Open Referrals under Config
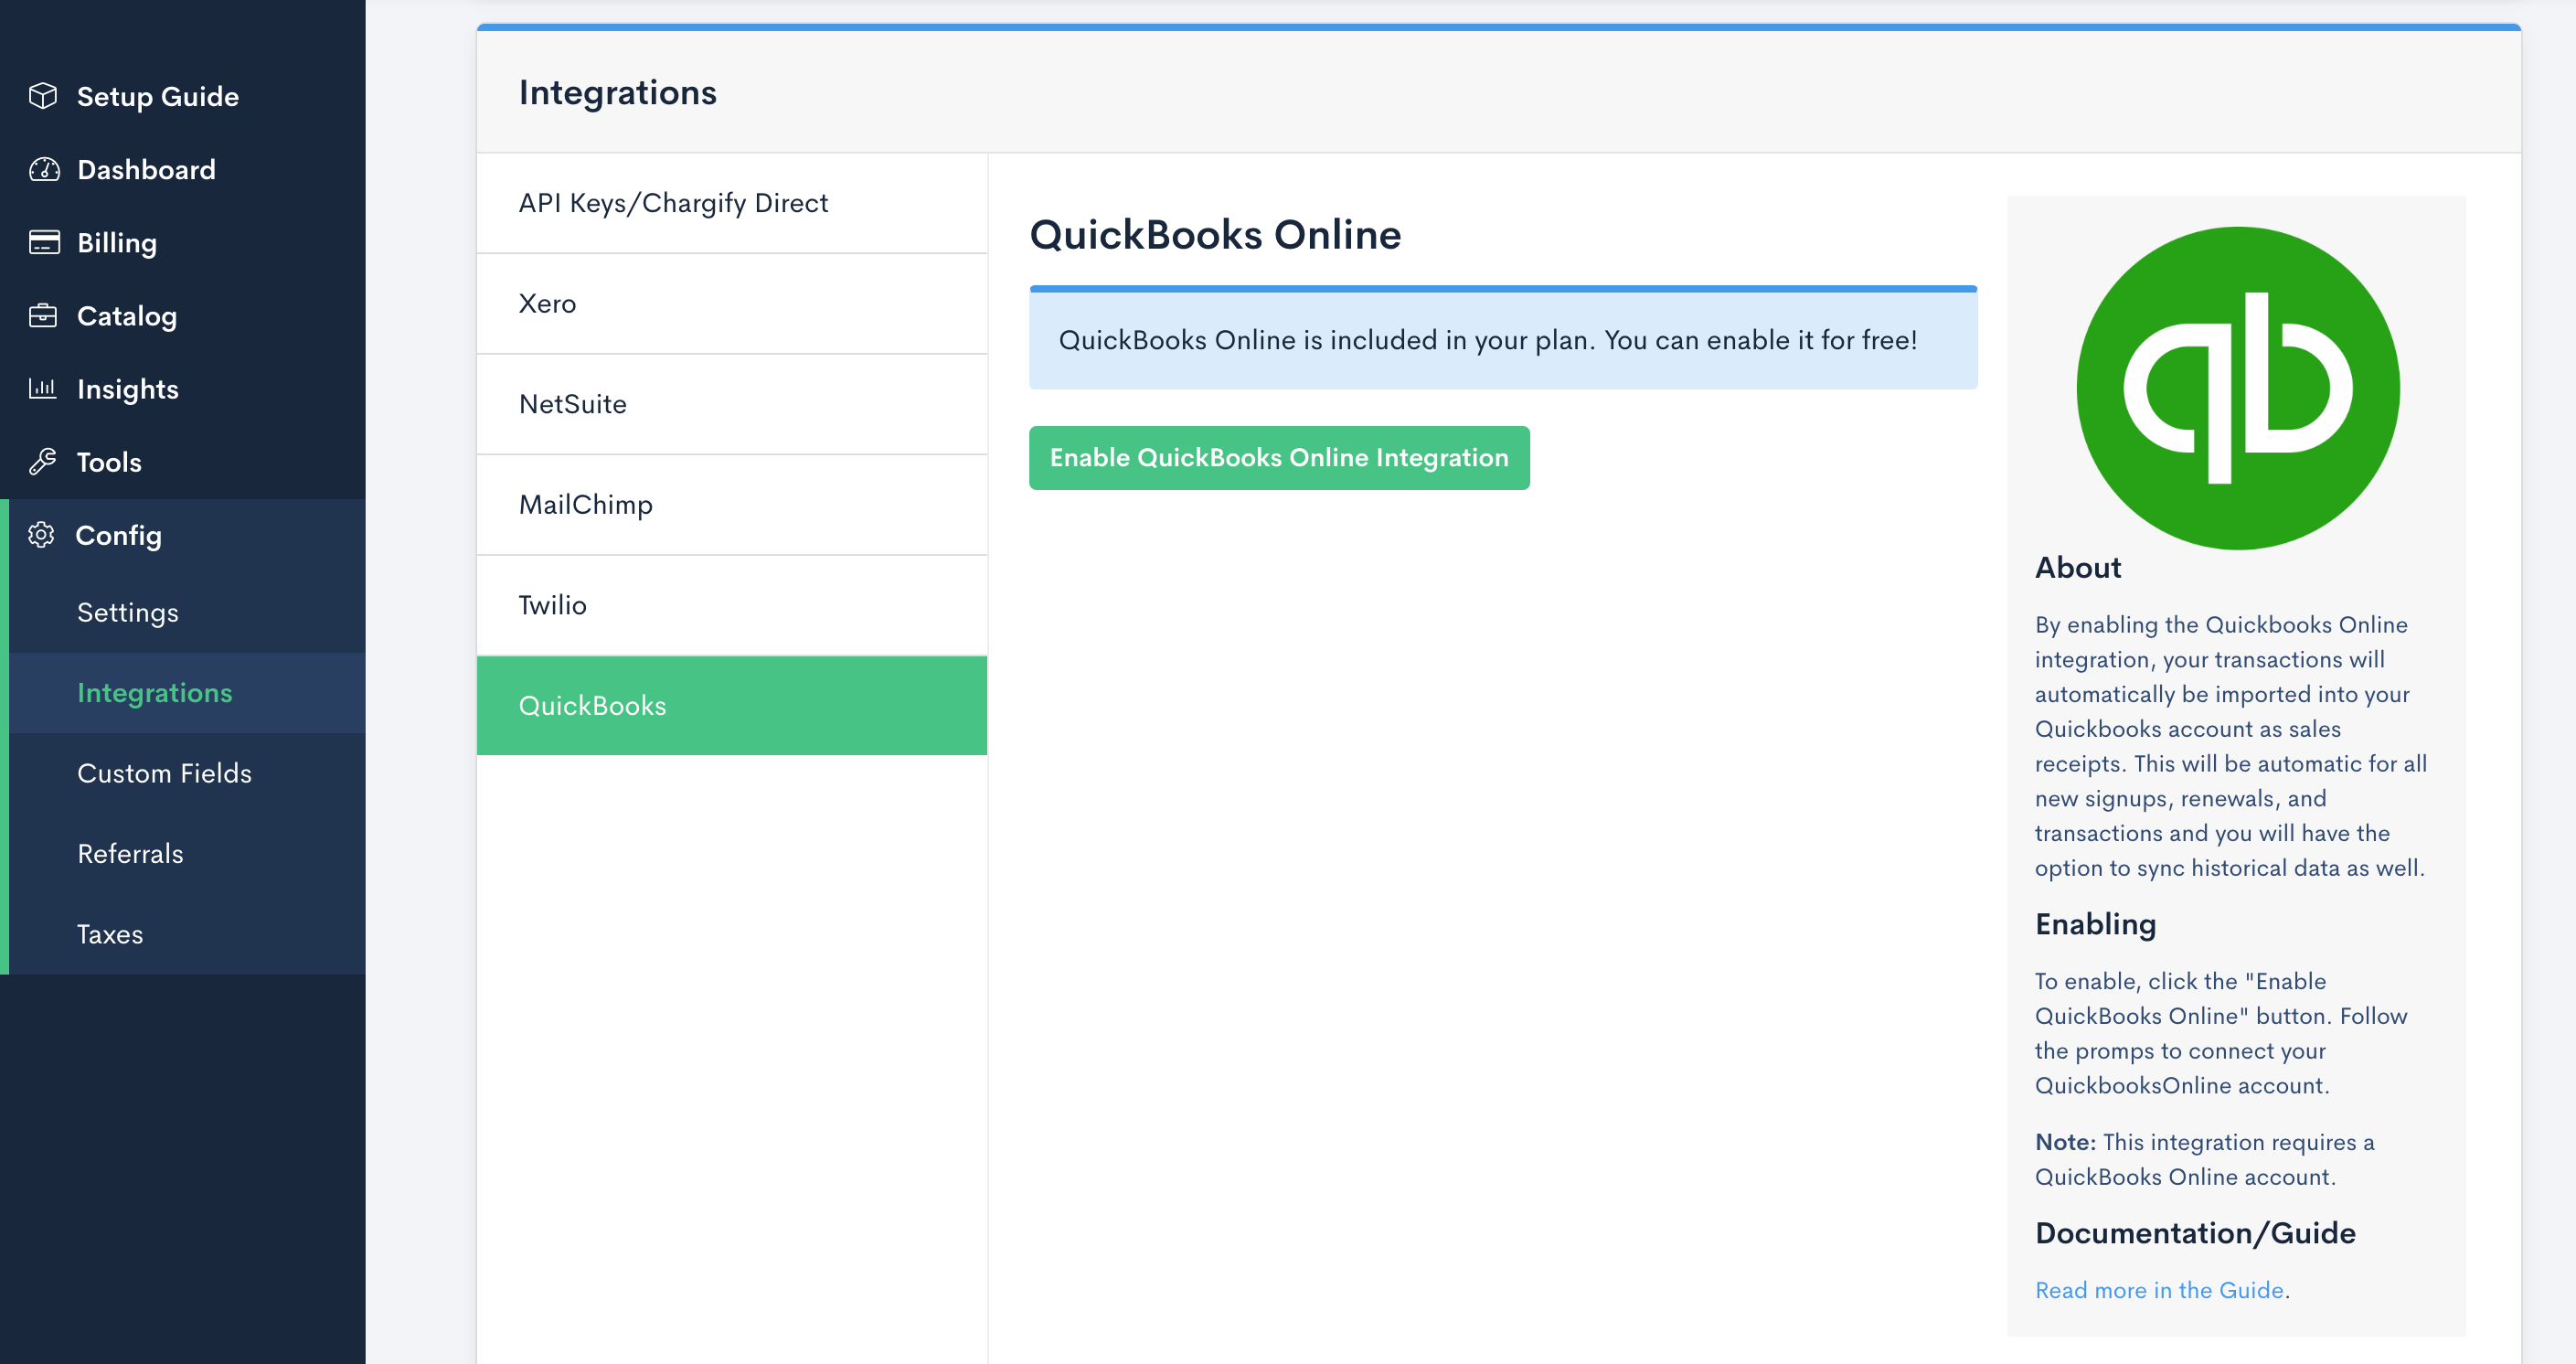 (187, 853)
